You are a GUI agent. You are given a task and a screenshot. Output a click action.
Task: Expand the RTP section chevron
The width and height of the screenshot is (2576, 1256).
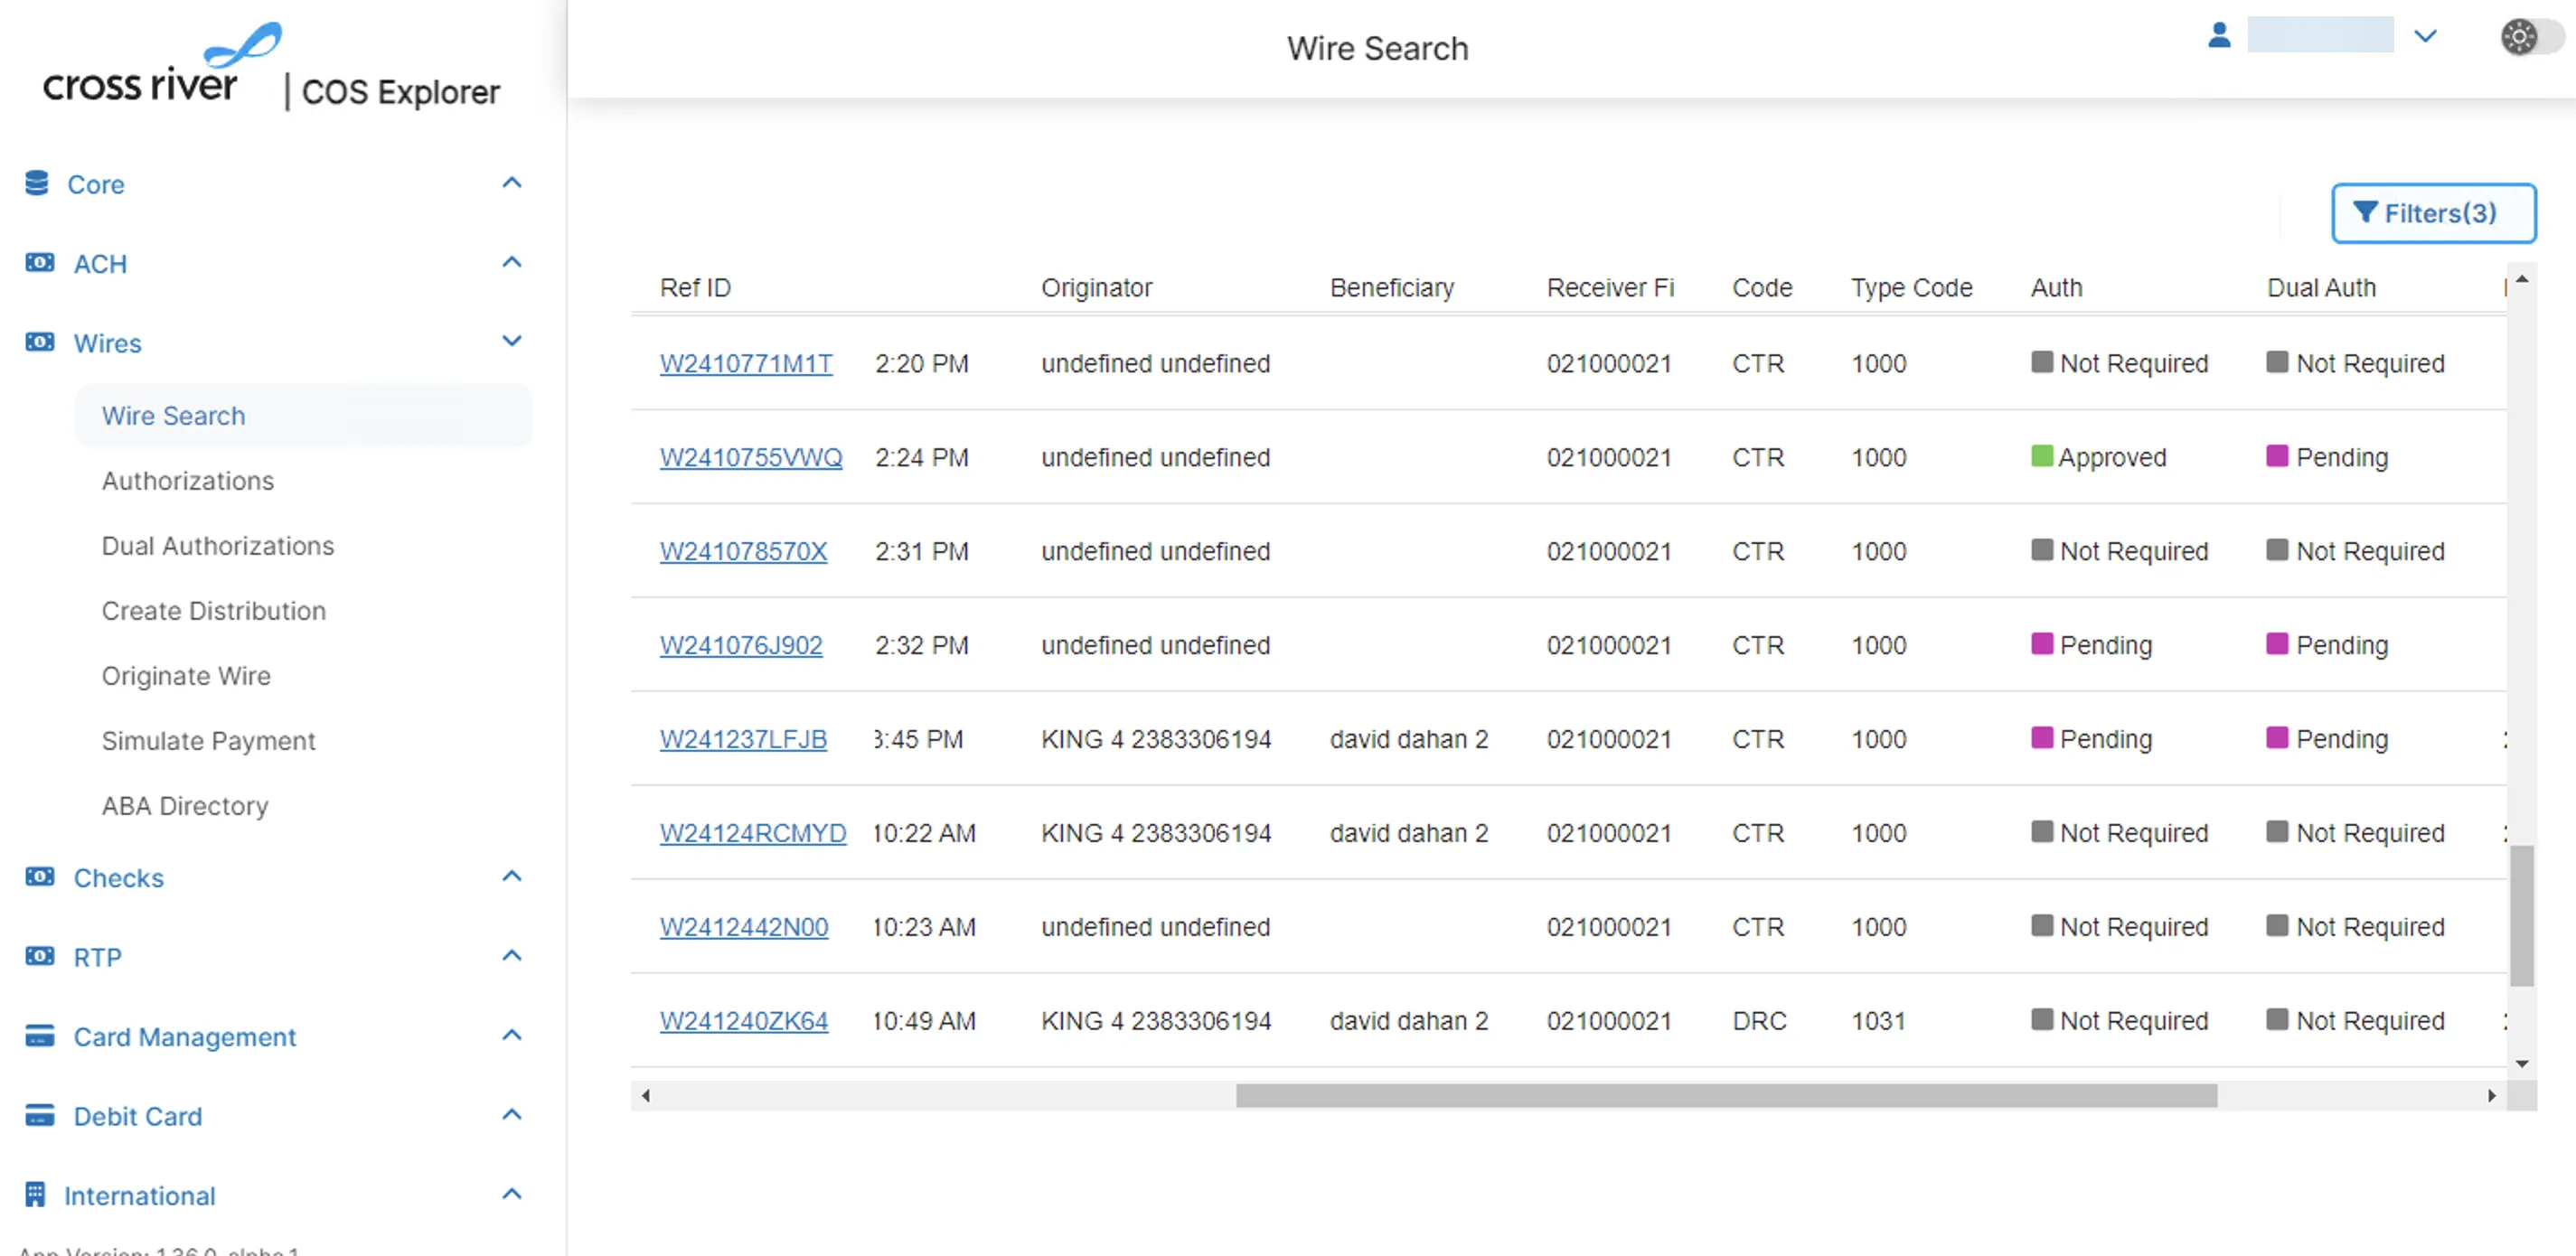[512, 955]
